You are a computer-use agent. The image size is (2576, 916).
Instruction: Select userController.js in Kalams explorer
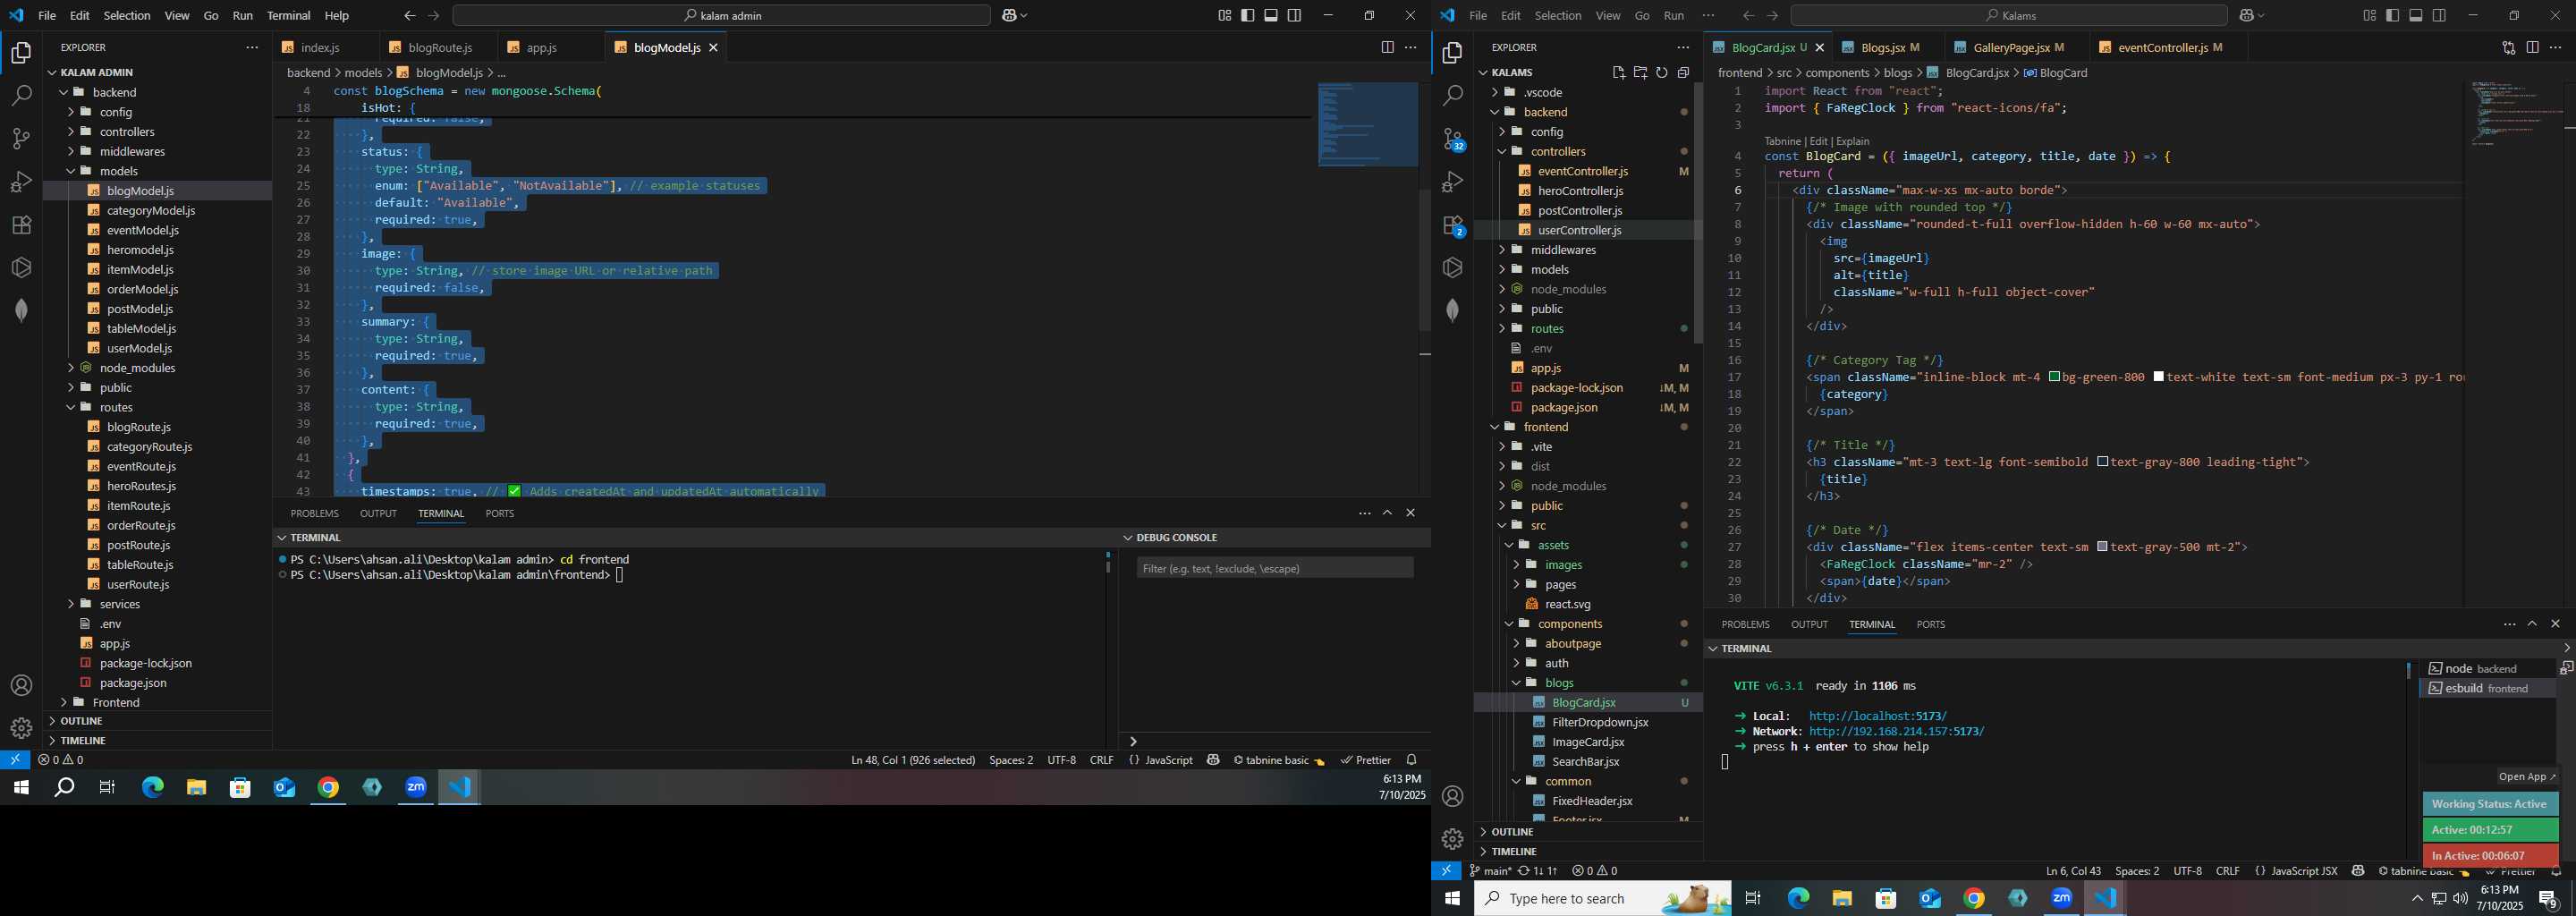click(x=1580, y=231)
